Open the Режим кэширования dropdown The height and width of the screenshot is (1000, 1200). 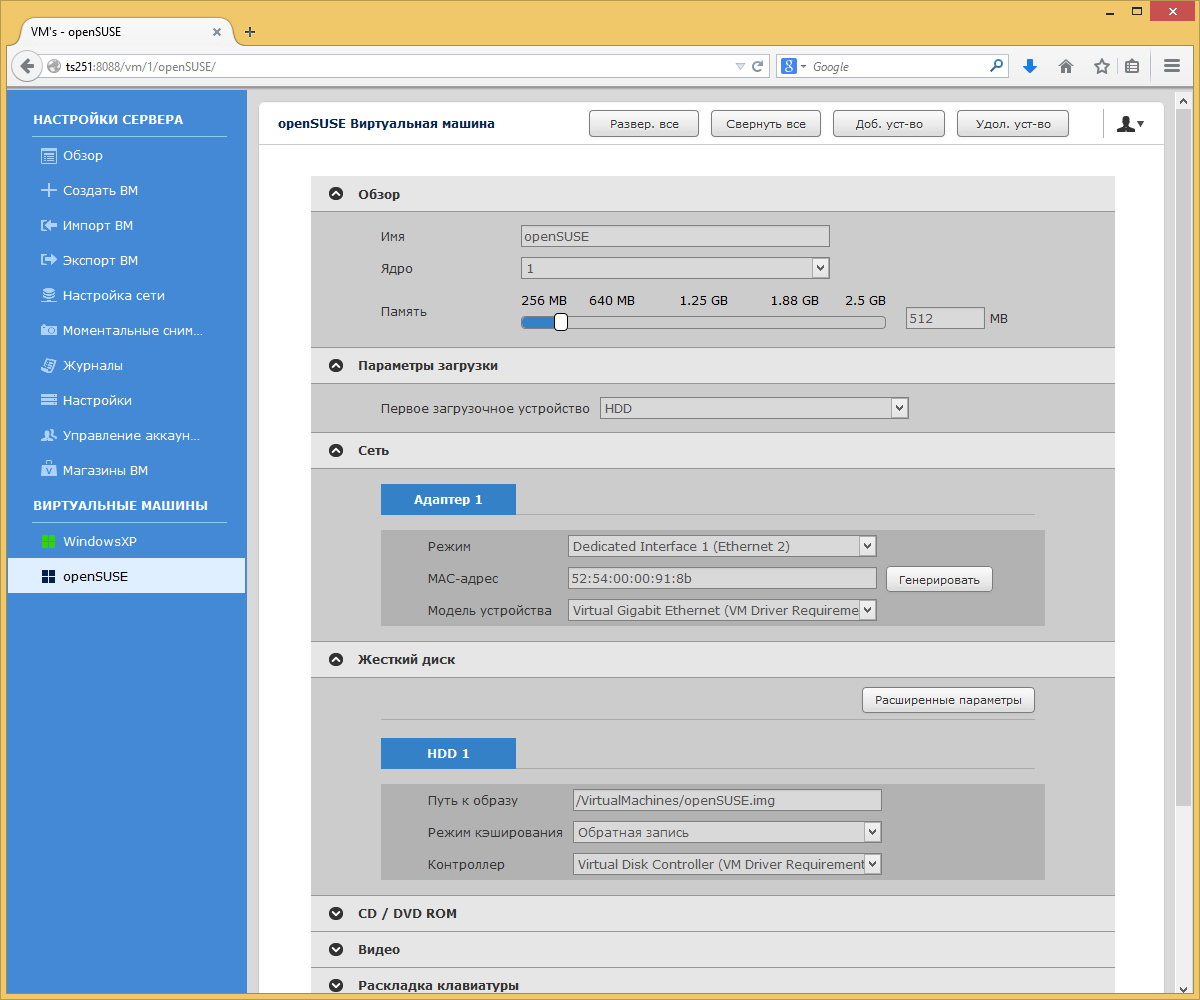pos(727,832)
